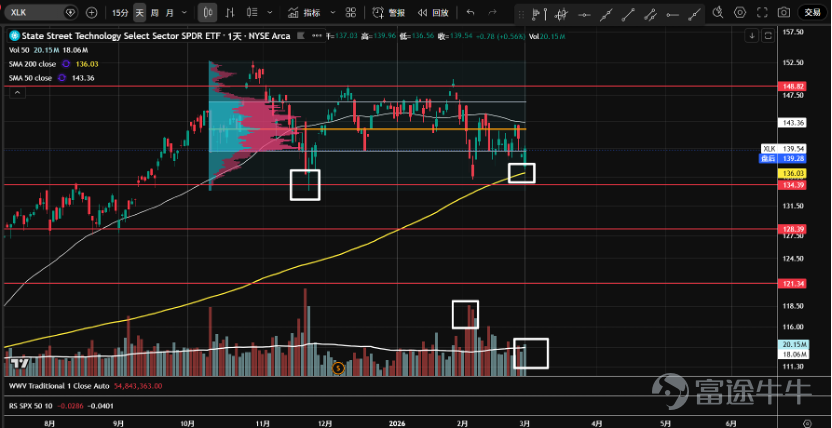This screenshot has width=832, height=428.
Task: Select the horizontal ray tool
Action: coord(673,14)
